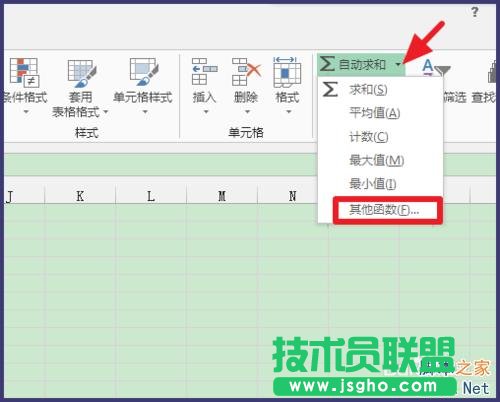Expand the 套用表格格式 dropdown arrow
The image size is (500, 402).
(x=106, y=112)
